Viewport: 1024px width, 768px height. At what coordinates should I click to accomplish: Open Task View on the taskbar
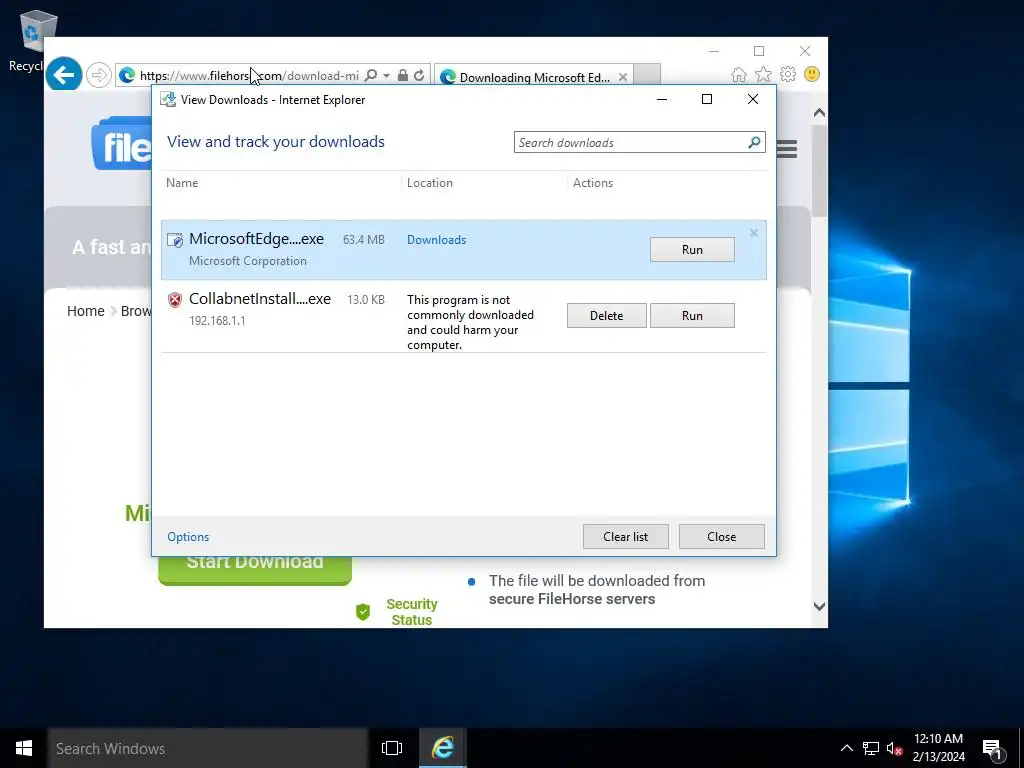coord(392,748)
